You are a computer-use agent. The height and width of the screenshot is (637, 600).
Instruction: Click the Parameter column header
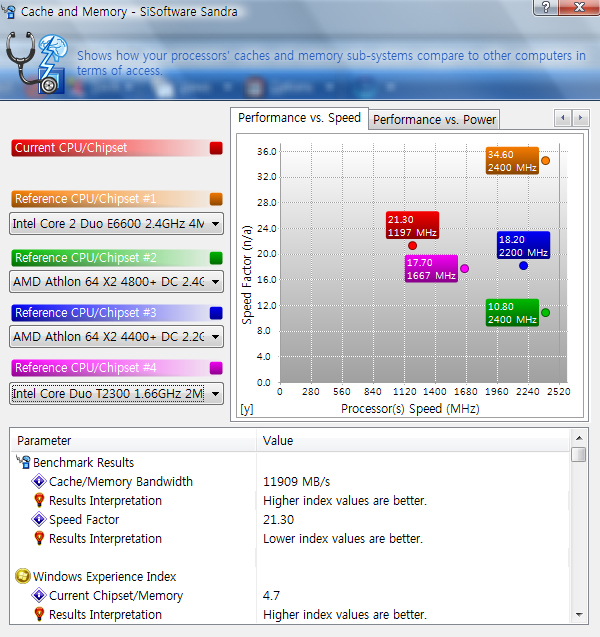(x=134, y=441)
